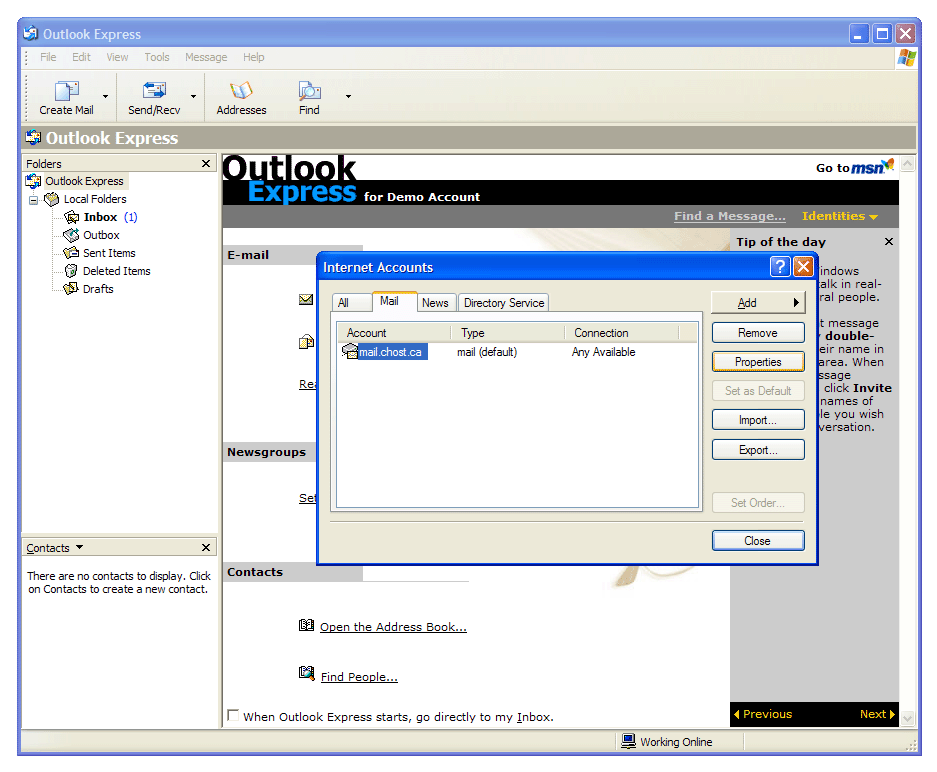
Task: Open the Help menu
Action: (253, 57)
